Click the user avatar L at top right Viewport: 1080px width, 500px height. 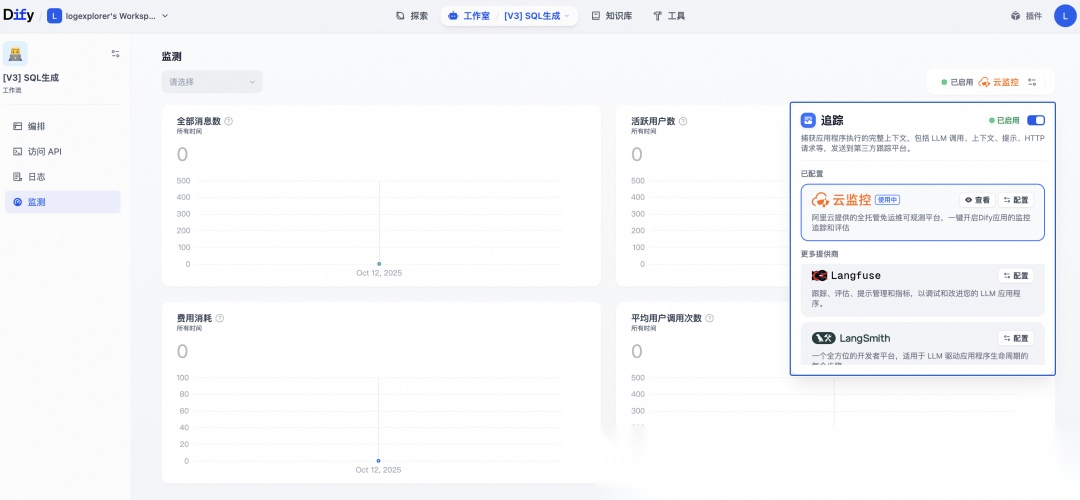[x=1065, y=16]
